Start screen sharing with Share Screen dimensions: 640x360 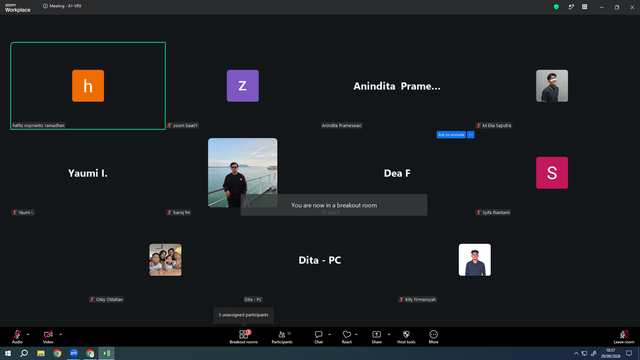[376, 337]
